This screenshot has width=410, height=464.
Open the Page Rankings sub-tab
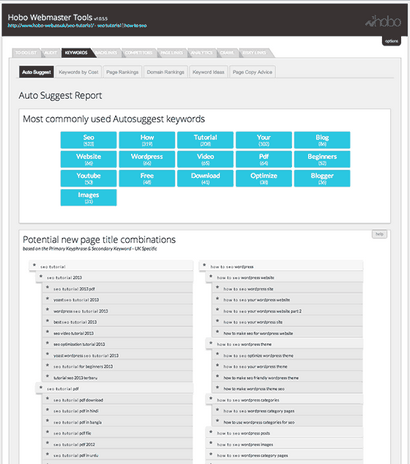click(x=122, y=72)
